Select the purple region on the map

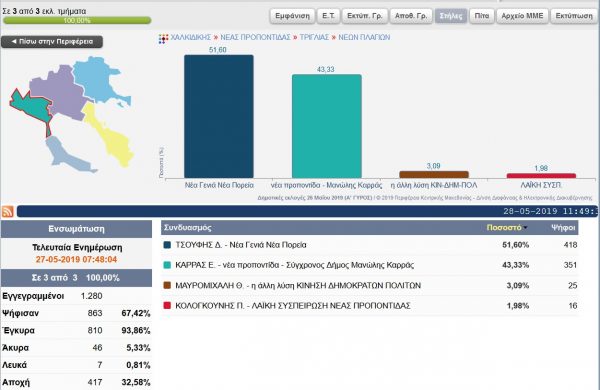57,92
